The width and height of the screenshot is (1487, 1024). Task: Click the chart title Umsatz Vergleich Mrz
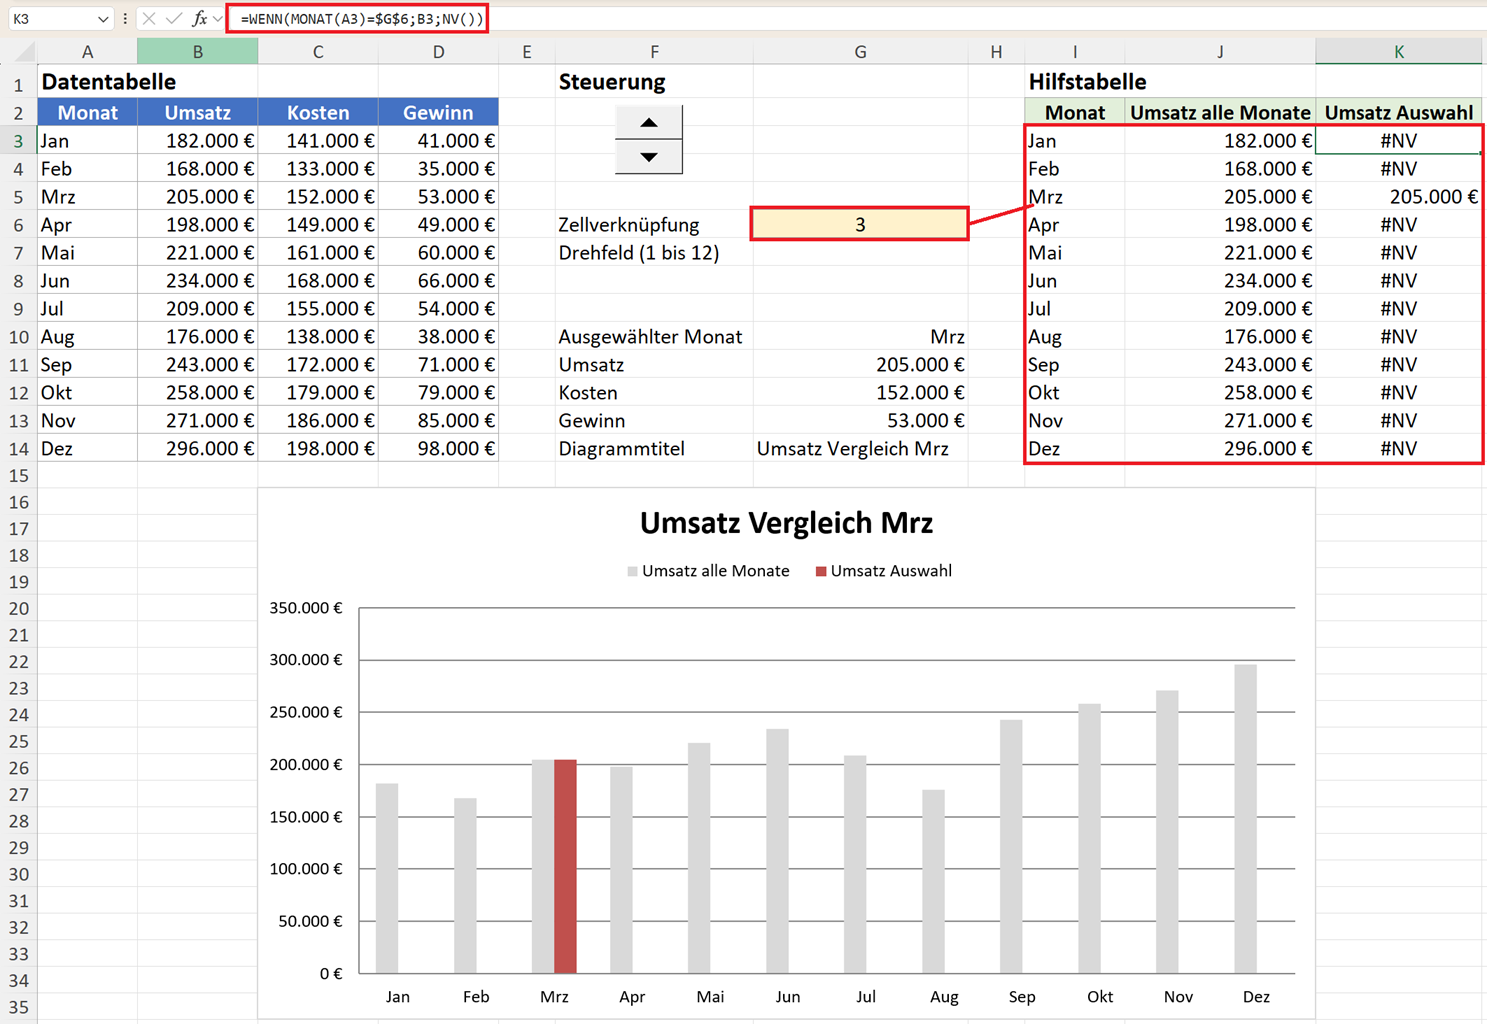[x=786, y=523]
